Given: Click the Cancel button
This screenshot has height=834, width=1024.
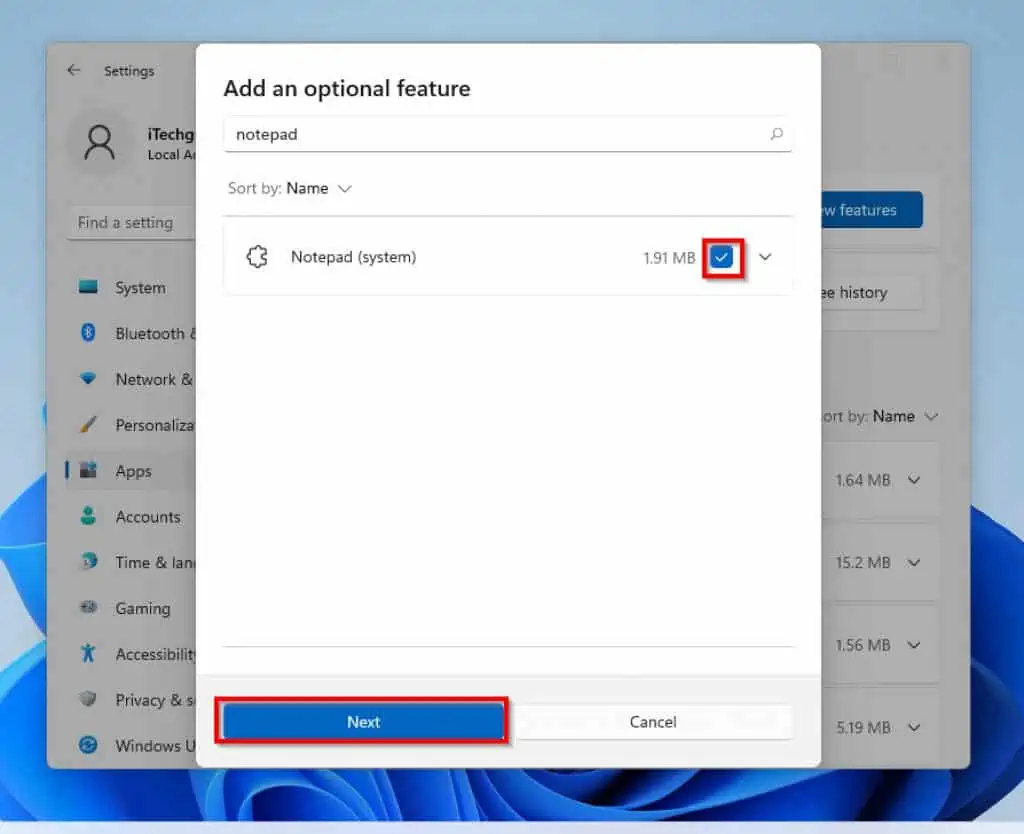Looking at the screenshot, I should (x=653, y=722).
